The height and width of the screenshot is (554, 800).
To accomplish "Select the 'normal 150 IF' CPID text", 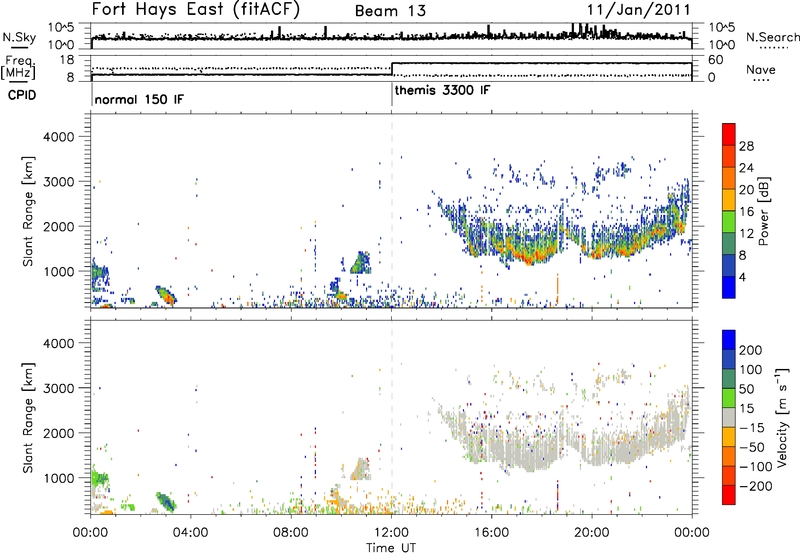I will coord(139,99).
